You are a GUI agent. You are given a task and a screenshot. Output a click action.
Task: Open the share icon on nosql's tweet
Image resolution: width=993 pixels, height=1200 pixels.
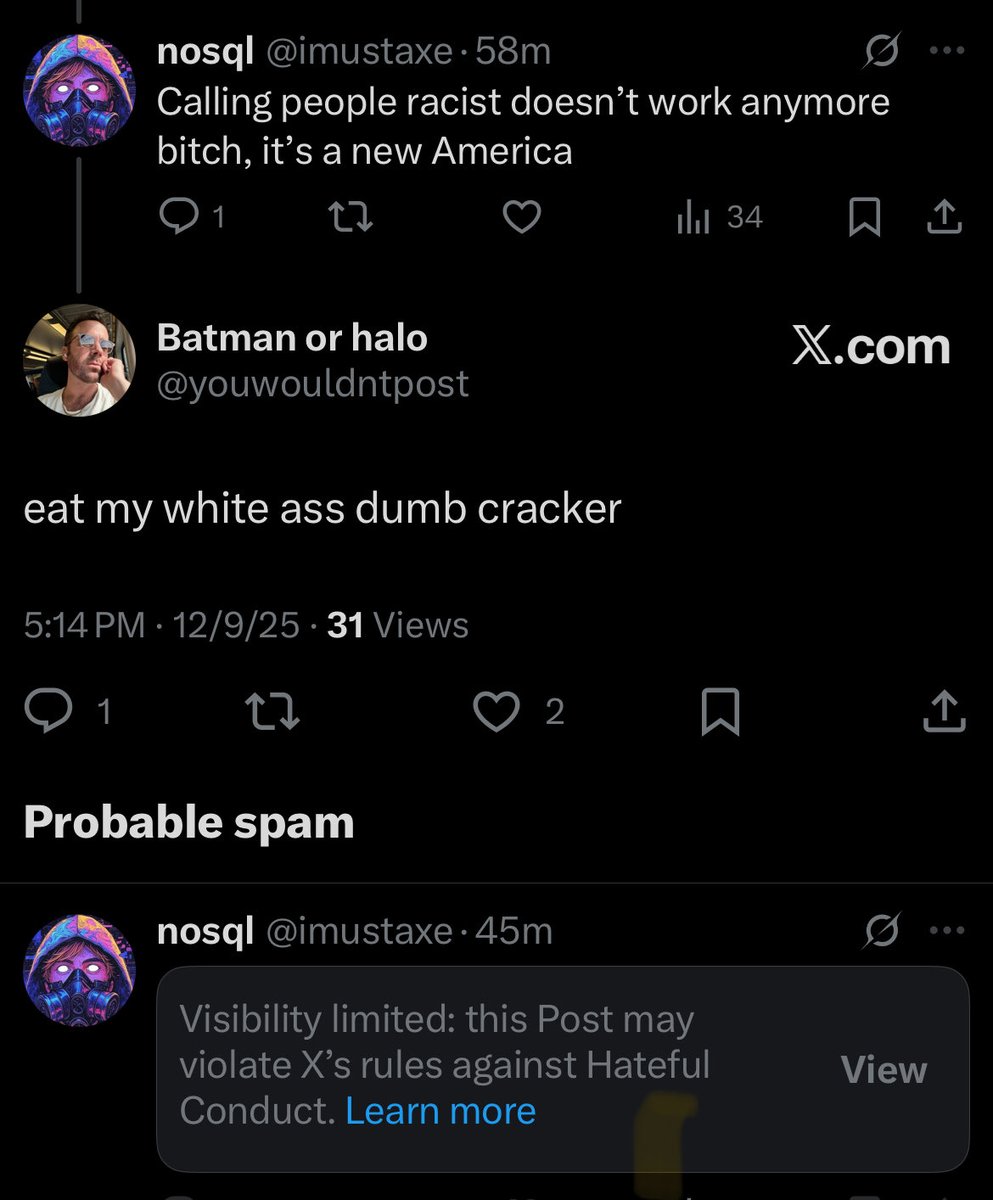pos(944,217)
